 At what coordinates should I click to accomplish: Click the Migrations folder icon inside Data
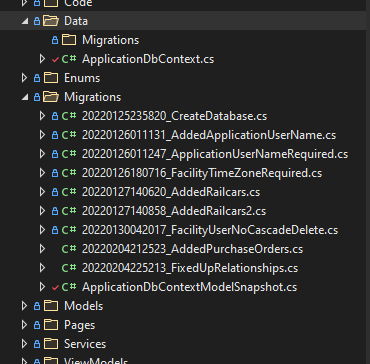click(69, 40)
